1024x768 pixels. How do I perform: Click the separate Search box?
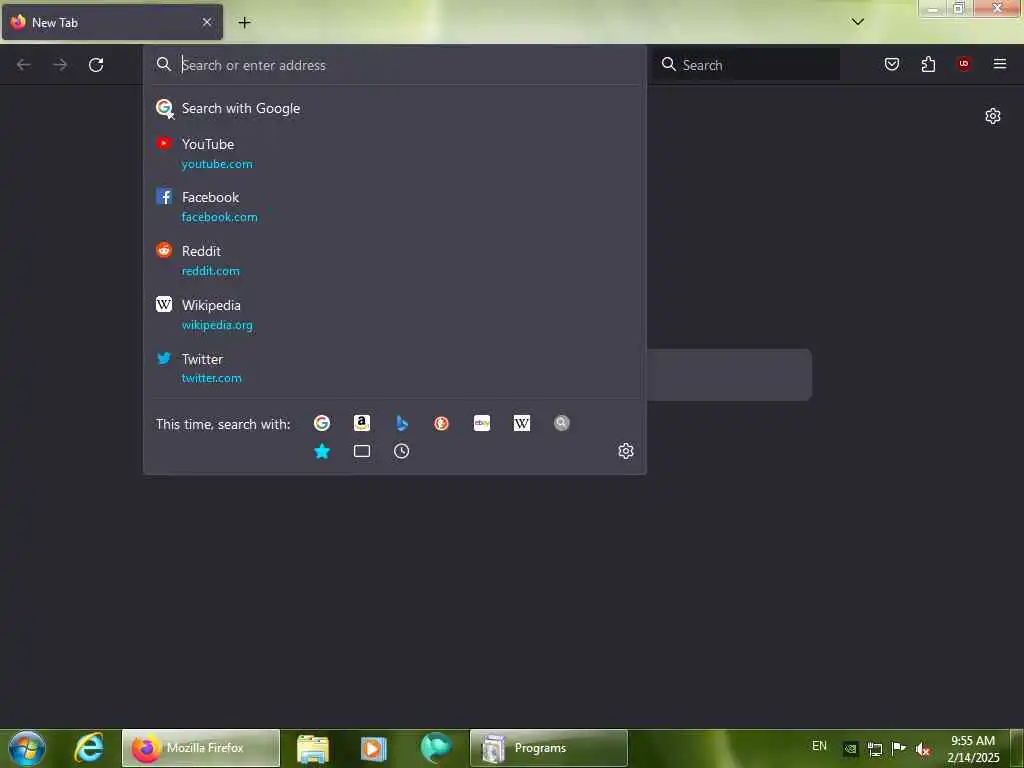point(746,65)
